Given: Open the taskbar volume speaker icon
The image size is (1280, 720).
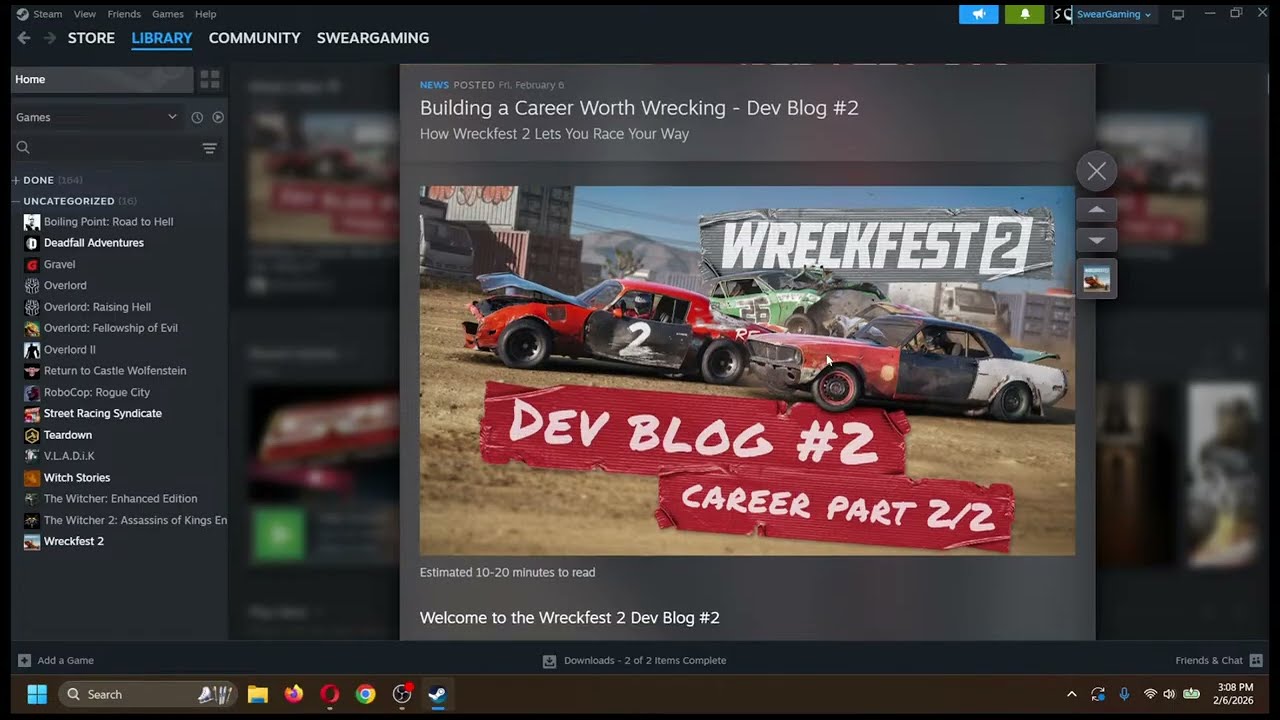Looking at the screenshot, I should pos(1169,694).
